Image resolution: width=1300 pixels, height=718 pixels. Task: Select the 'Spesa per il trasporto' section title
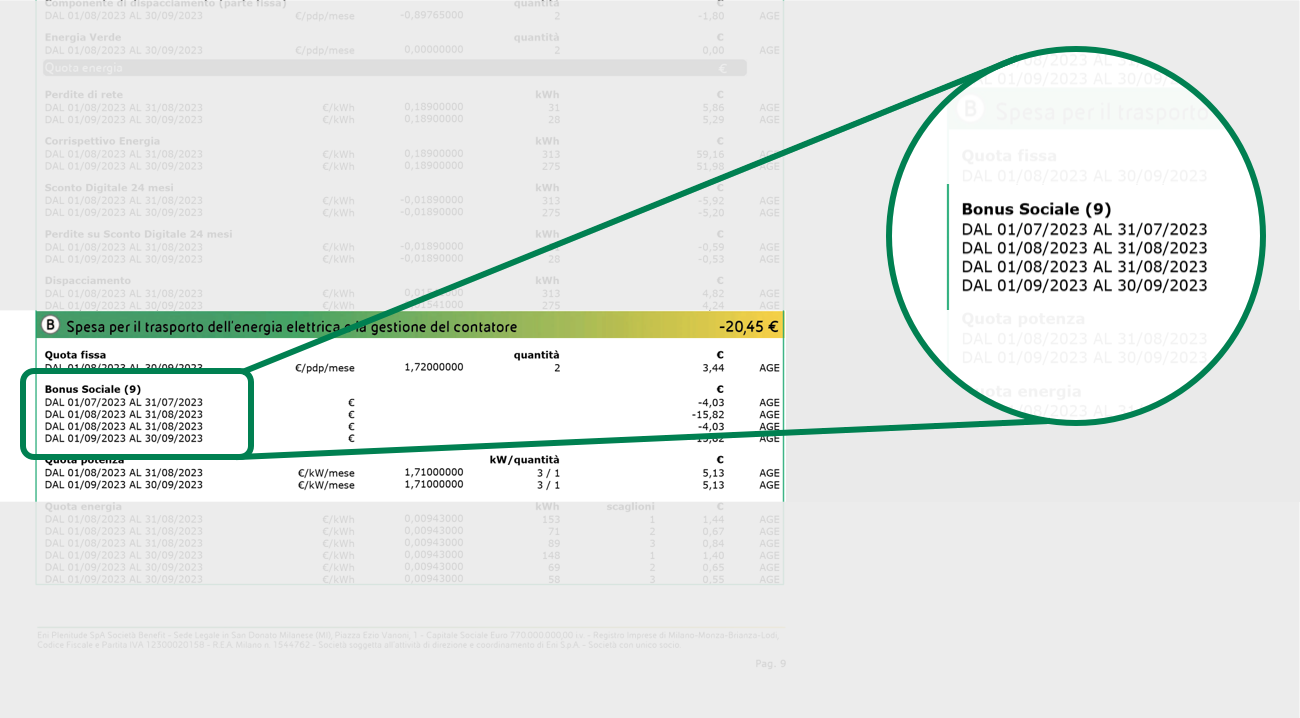coord(291,326)
